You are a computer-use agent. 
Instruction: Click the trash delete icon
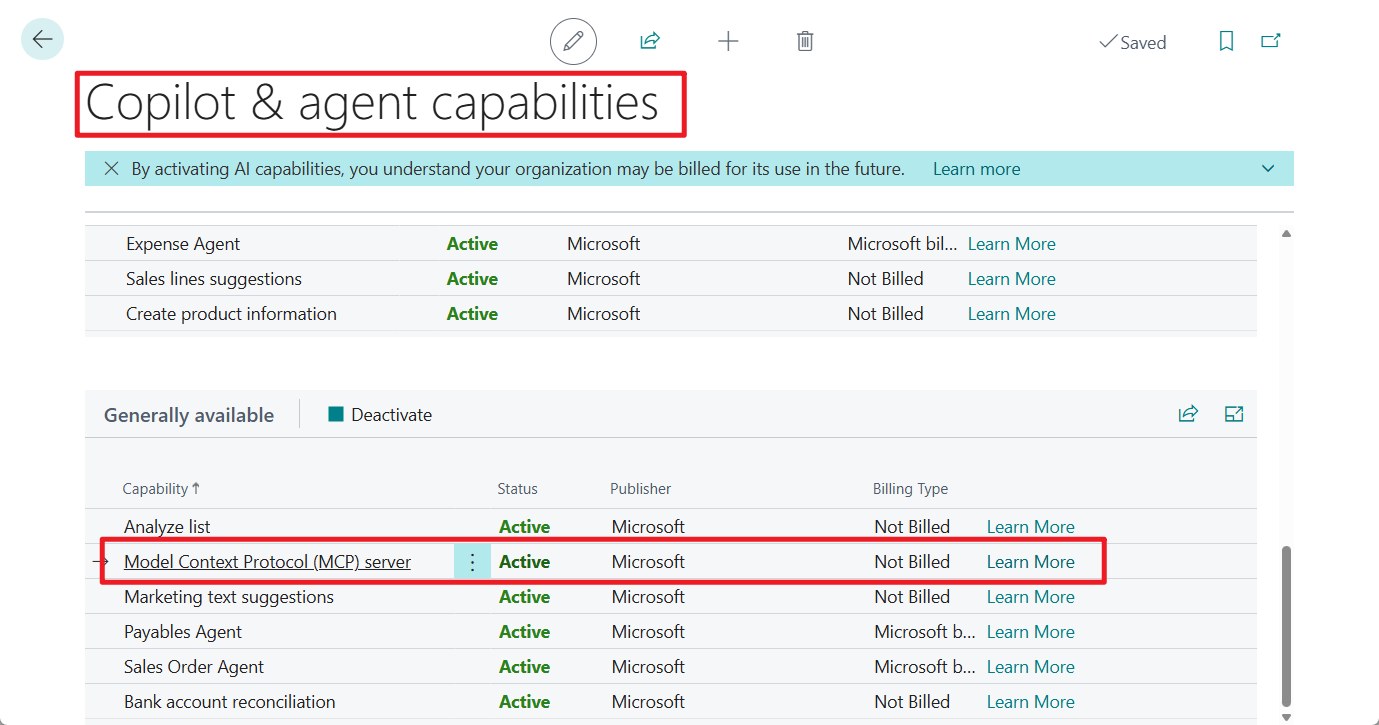[805, 41]
